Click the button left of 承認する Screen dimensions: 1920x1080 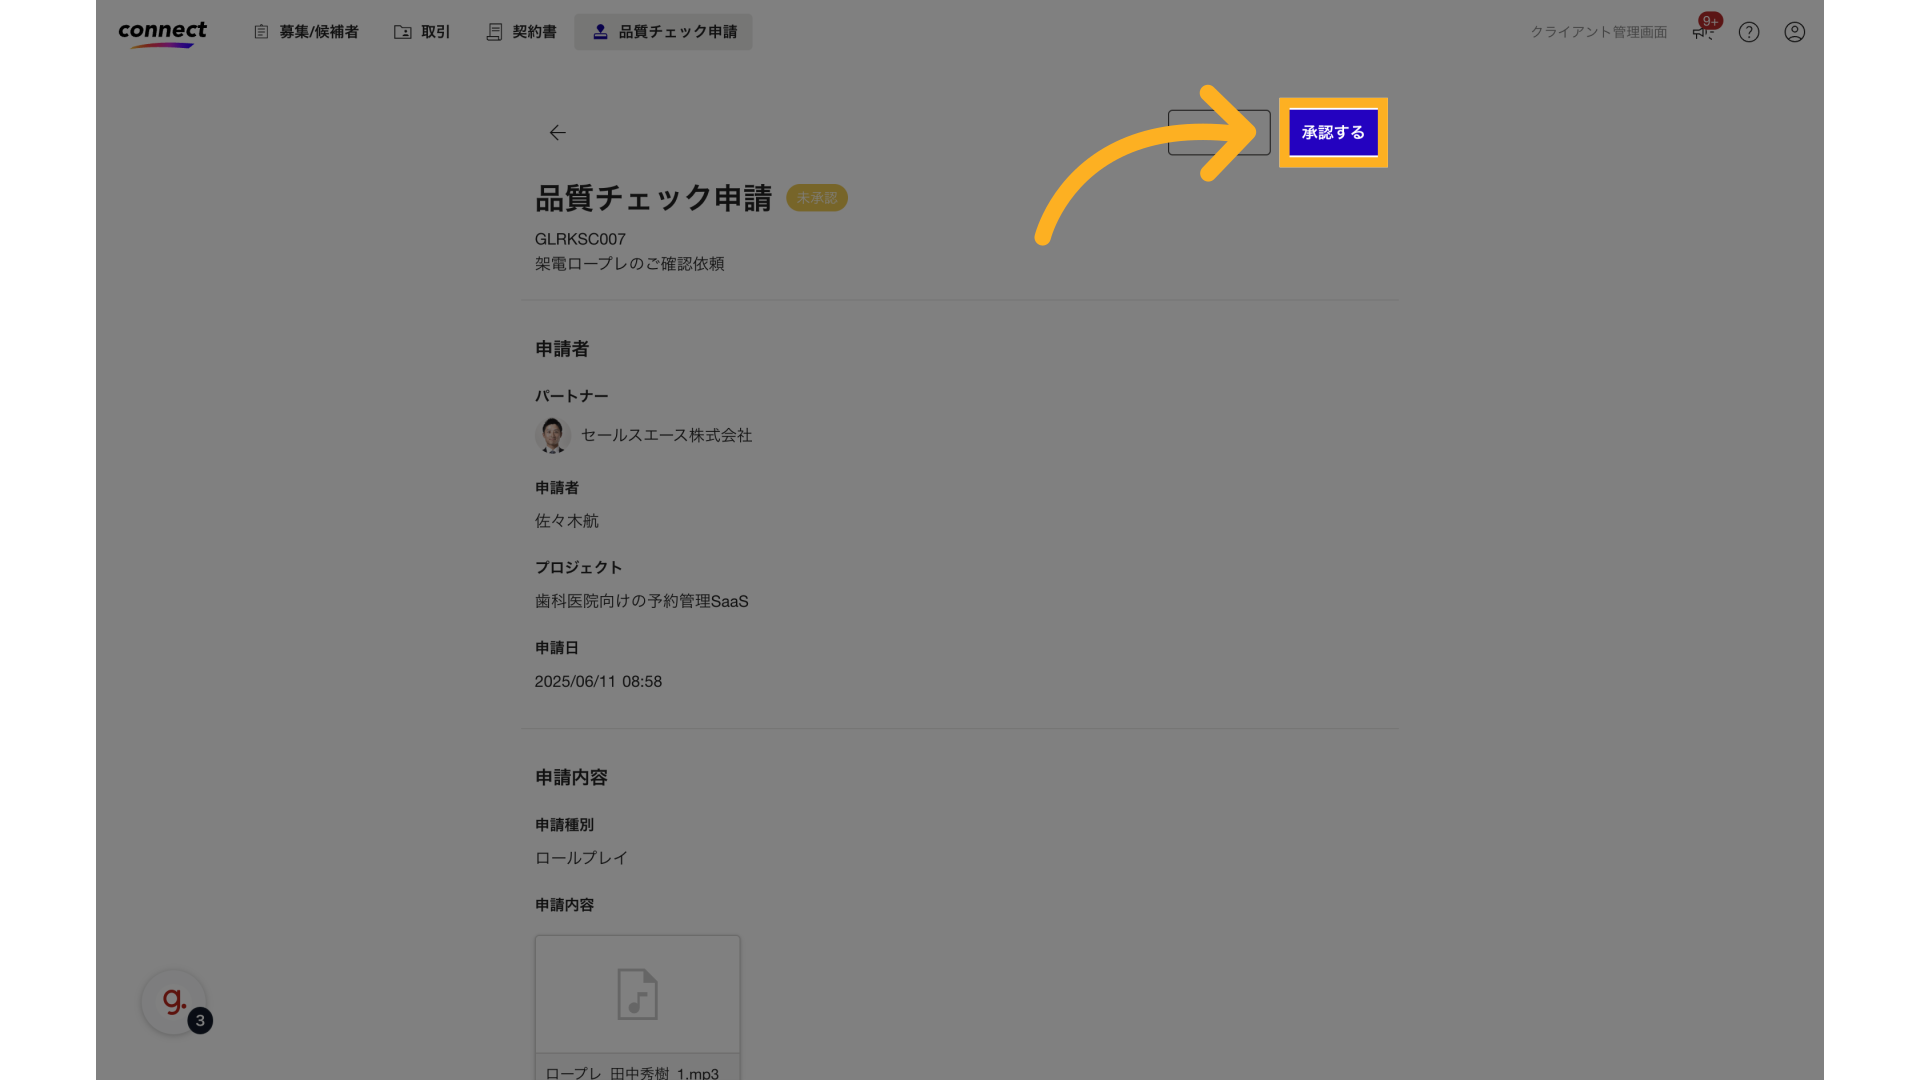click(1219, 131)
